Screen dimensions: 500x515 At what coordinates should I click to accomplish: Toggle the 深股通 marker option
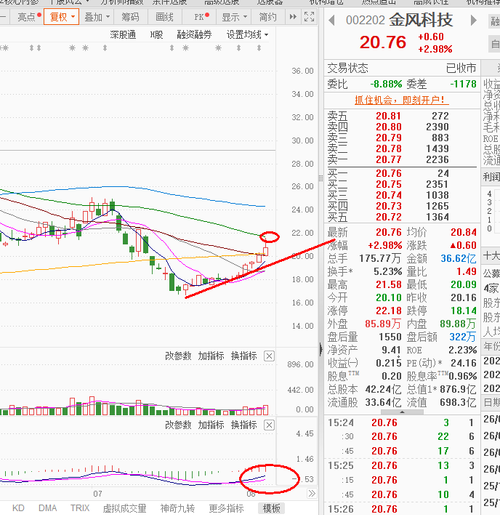tap(123, 35)
